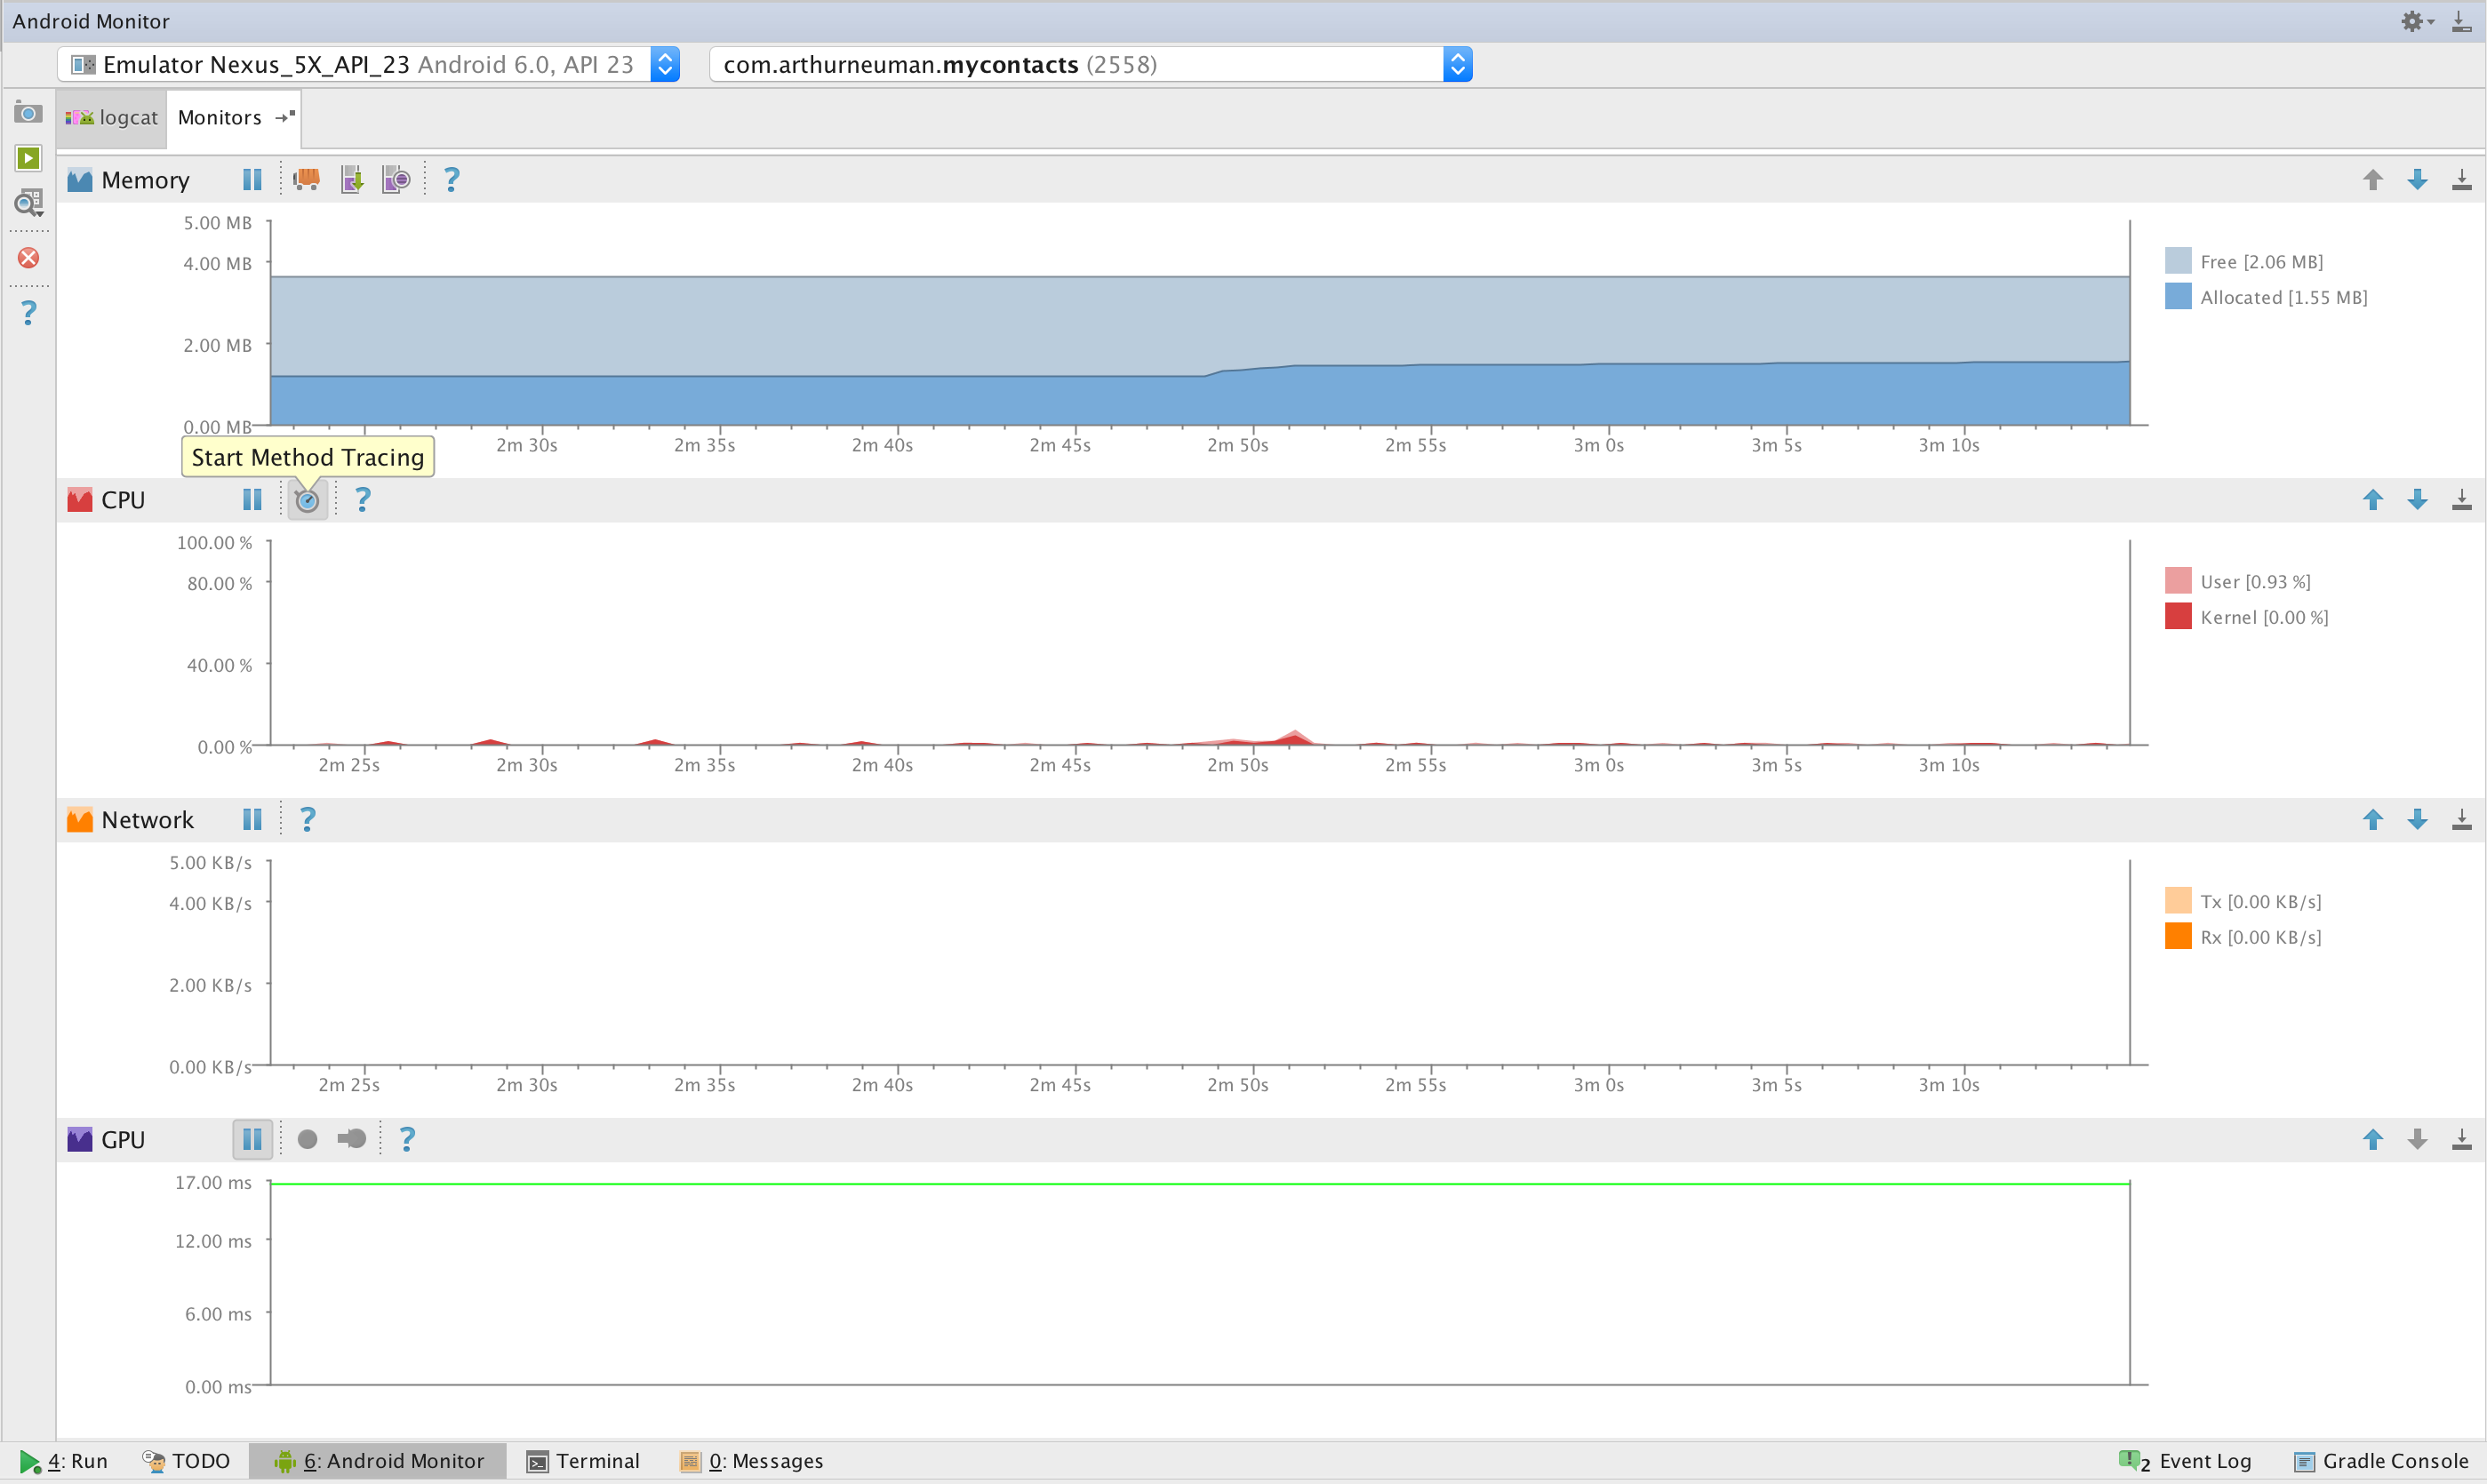Click the Memory monitor title
The image size is (2487, 1484).
click(145, 180)
